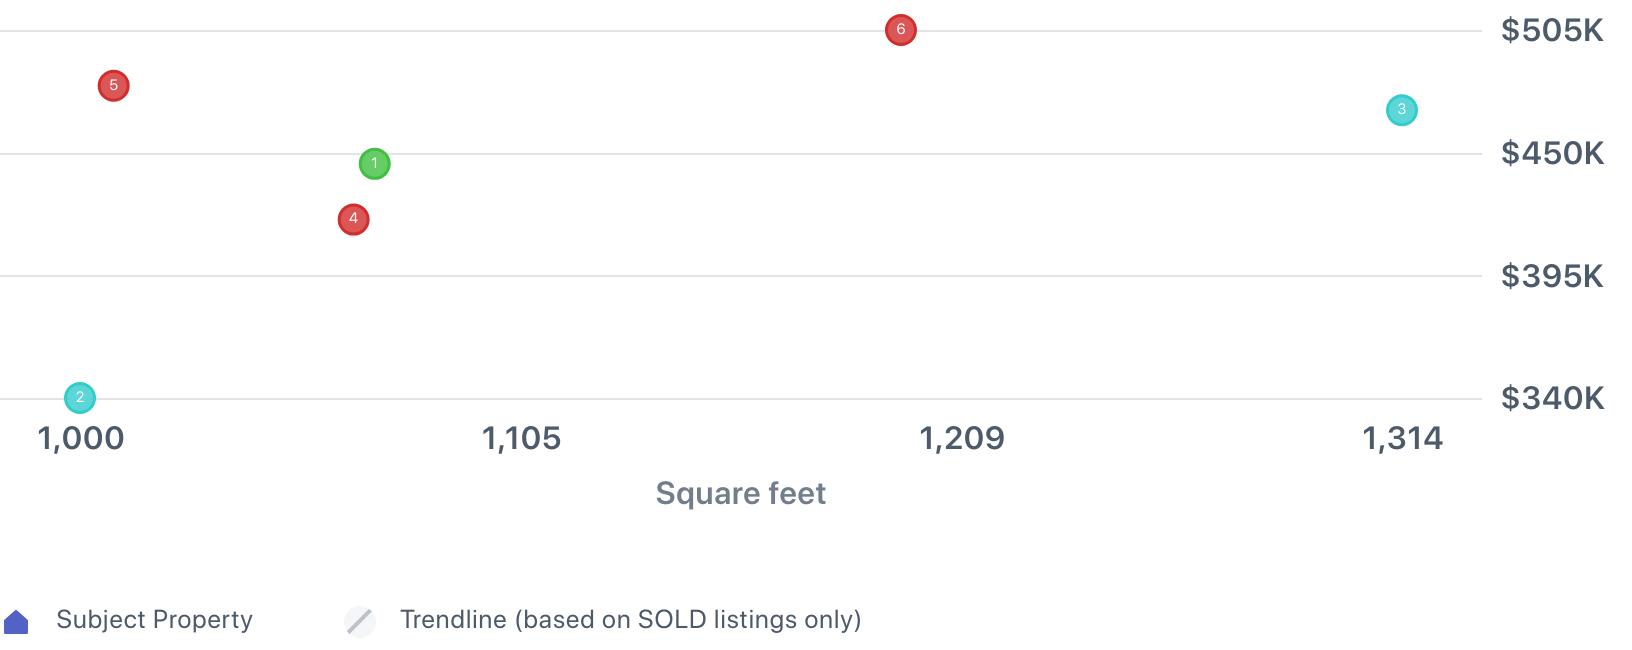
Task: Click the Subject Property house icon
Action: point(16,622)
